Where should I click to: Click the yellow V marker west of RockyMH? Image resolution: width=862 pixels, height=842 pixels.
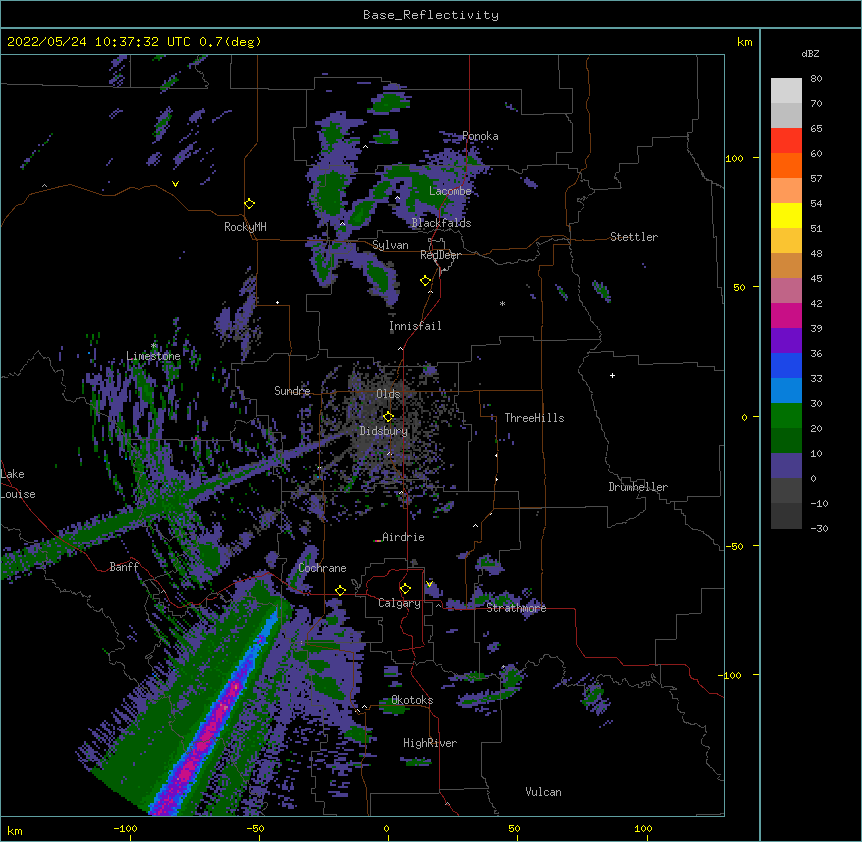pos(175,184)
